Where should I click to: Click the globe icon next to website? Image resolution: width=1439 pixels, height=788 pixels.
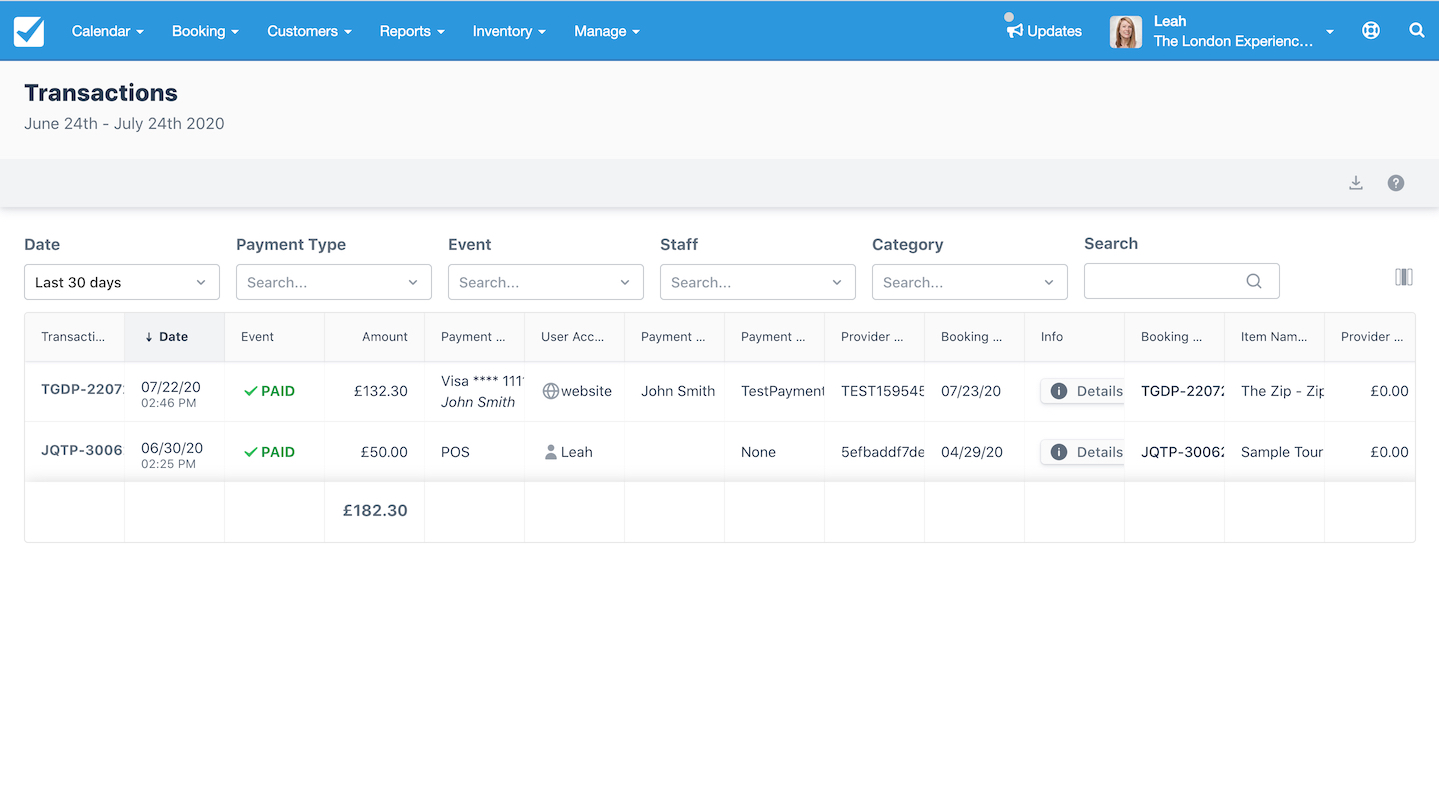click(550, 391)
